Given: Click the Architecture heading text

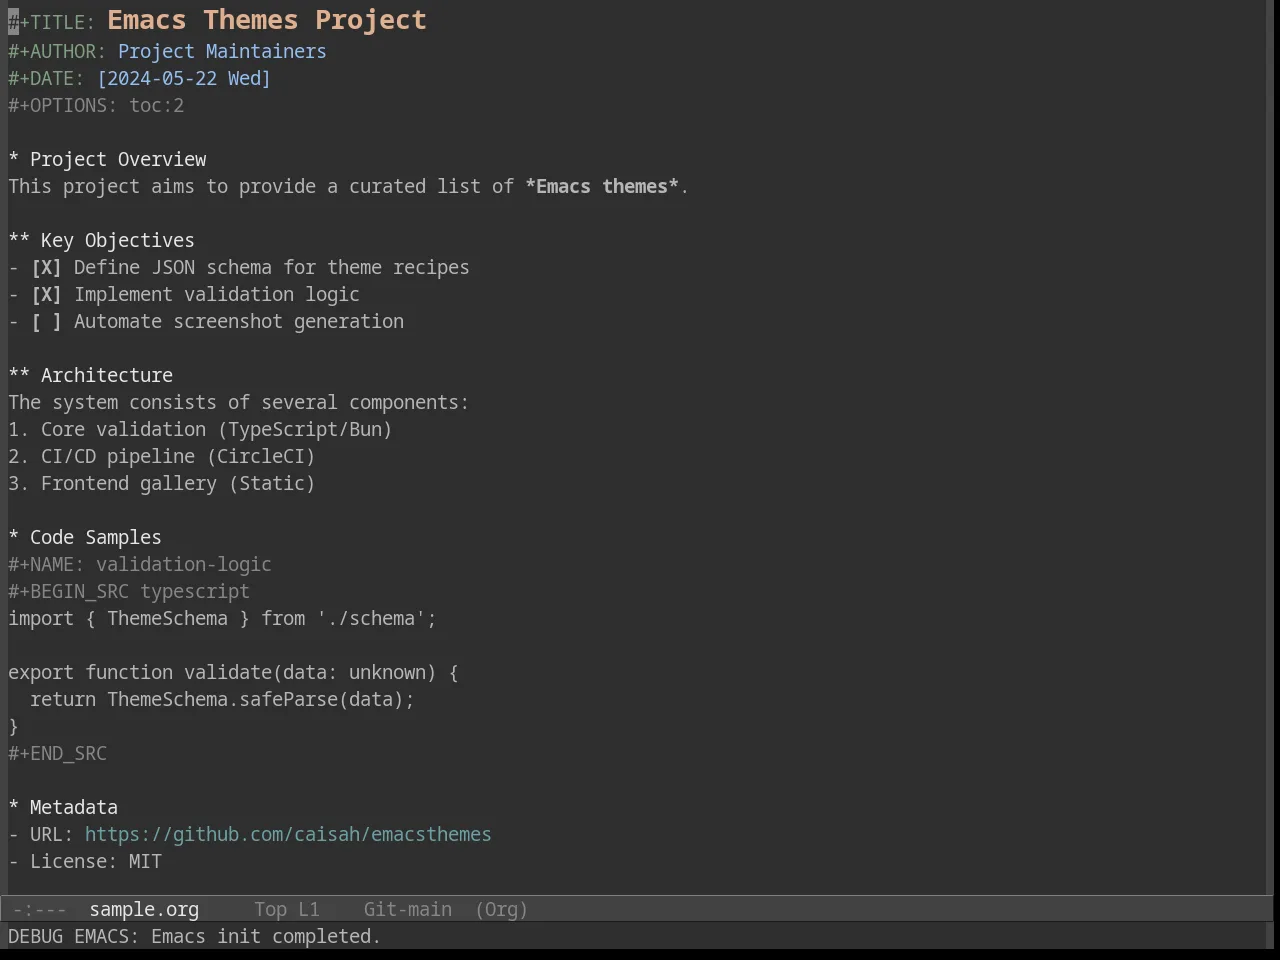Looking at the screenshot, I should tap(107, 376).
